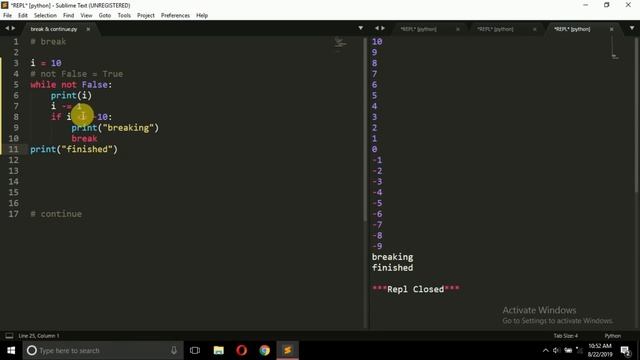Click the '# break' comment line
This screenshot has width=640, height=360.
click(x=48, y=42)
